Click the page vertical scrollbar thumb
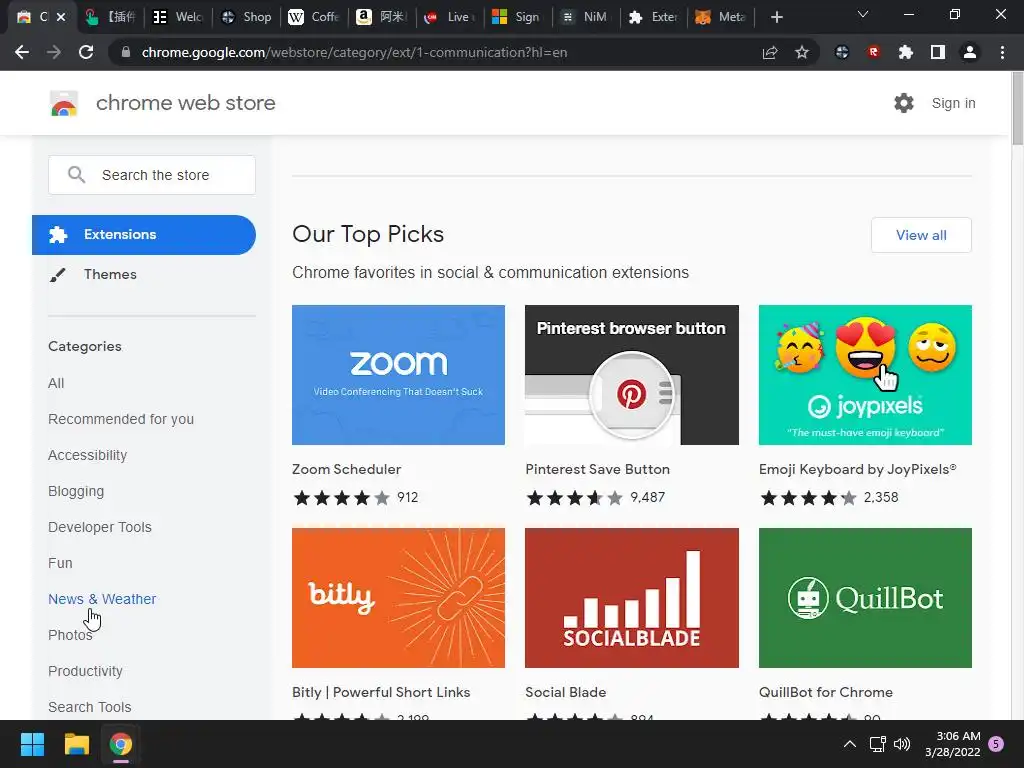Screen dimensions: 1024x768 1017,108
